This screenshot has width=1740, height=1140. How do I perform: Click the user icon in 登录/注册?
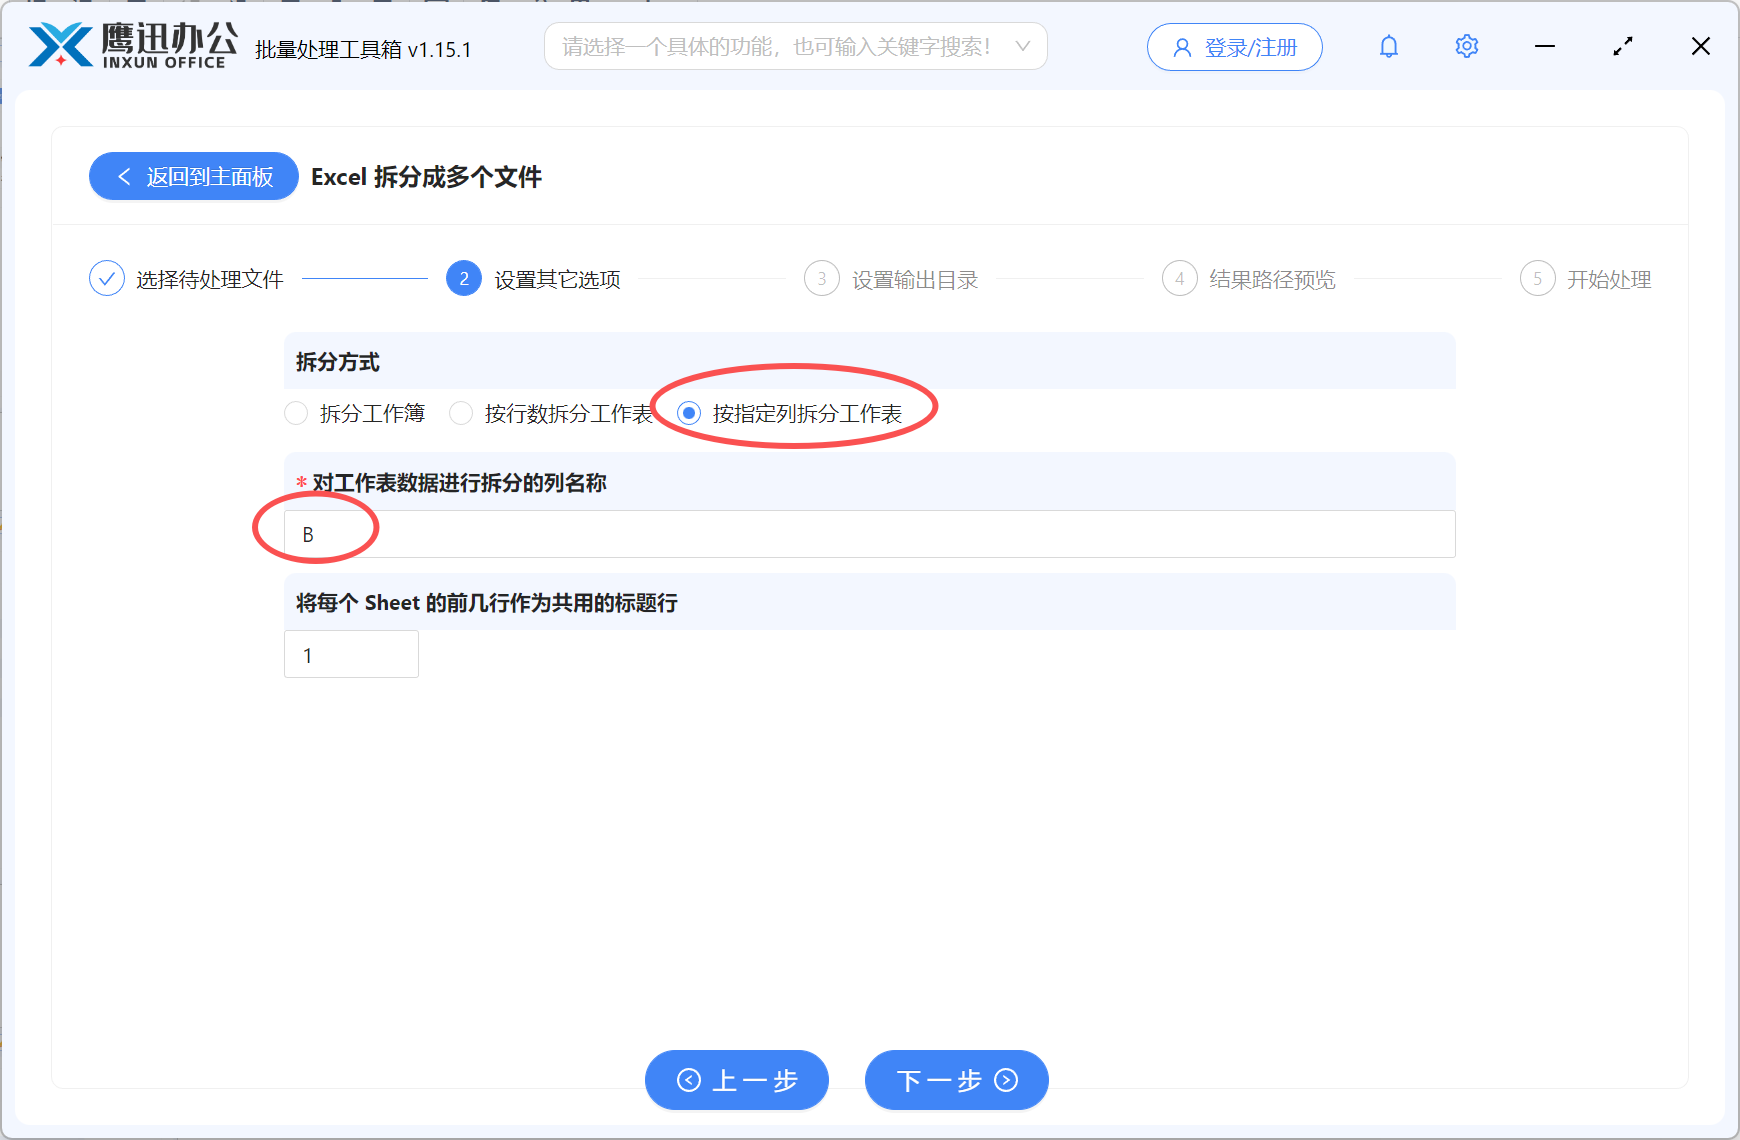pyautogui.click(x=1180, y=46)
